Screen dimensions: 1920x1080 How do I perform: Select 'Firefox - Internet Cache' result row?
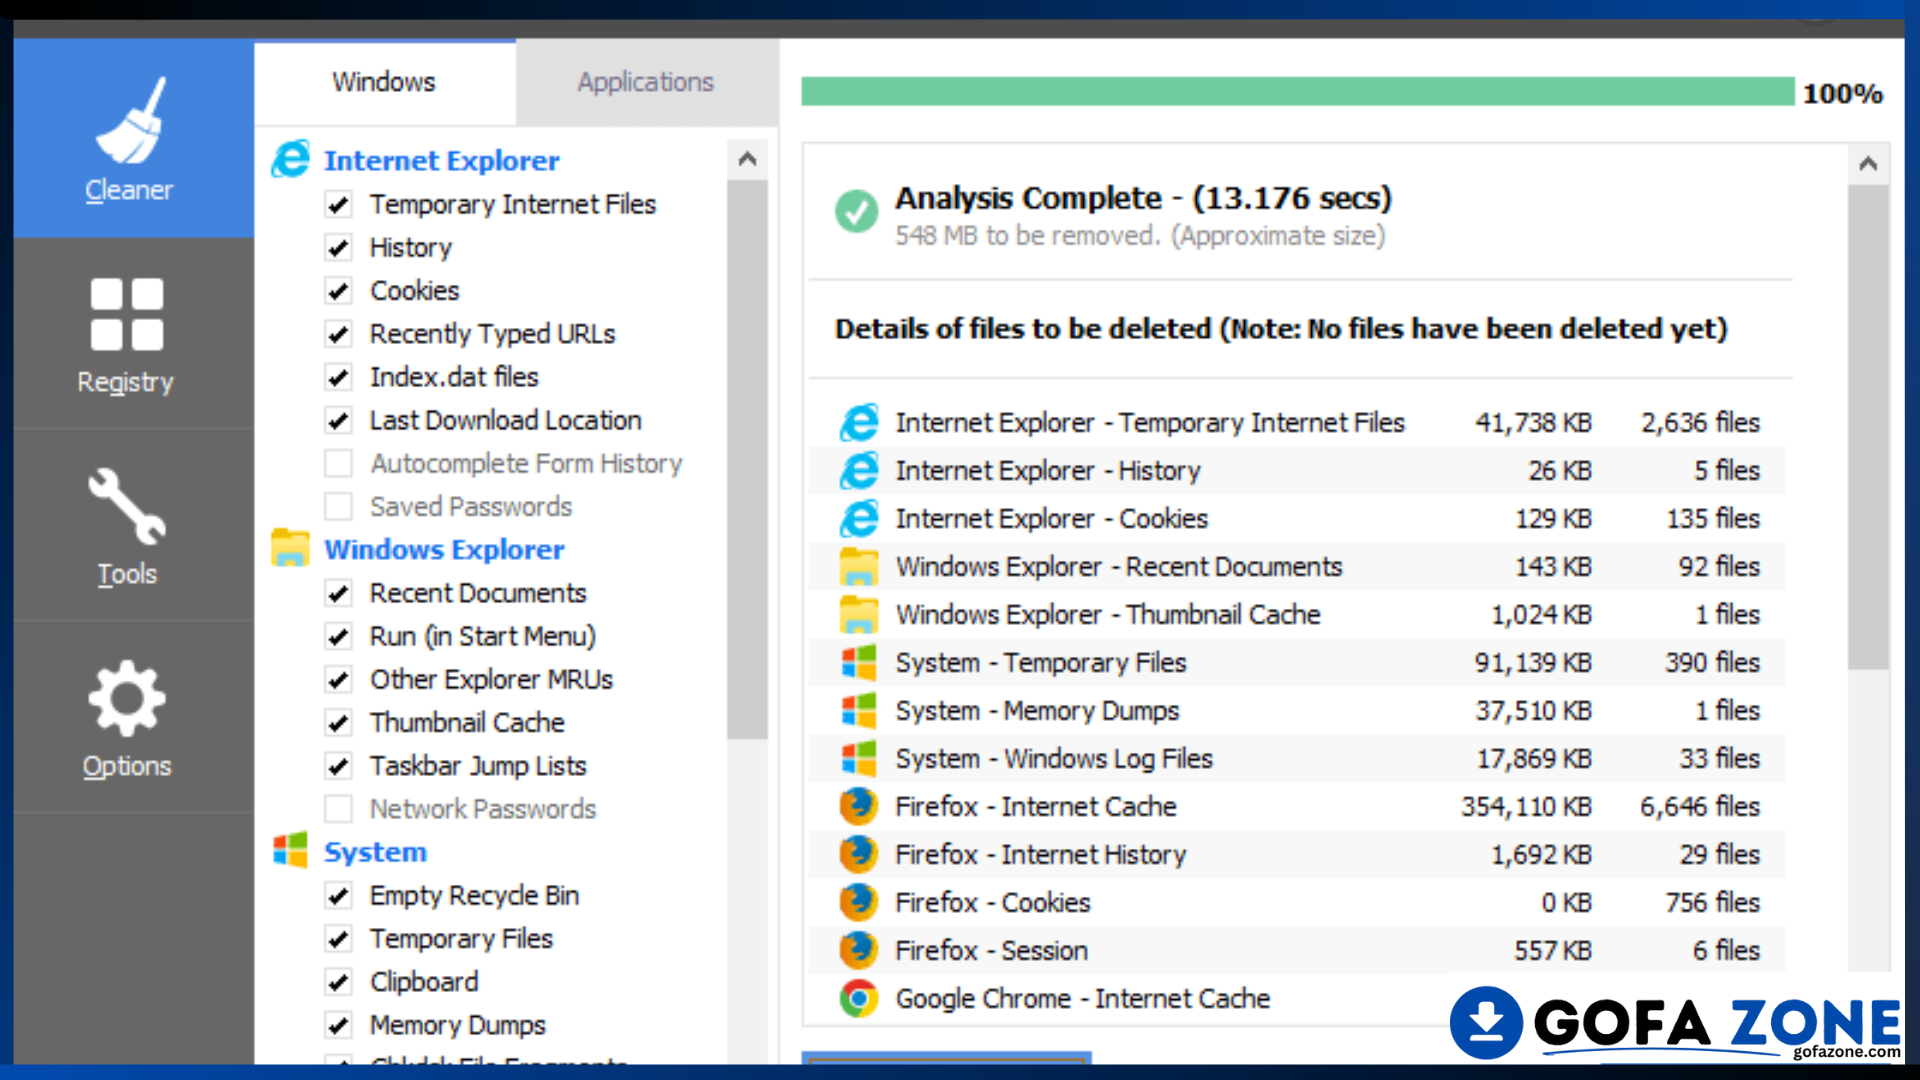coord(1297,806)
